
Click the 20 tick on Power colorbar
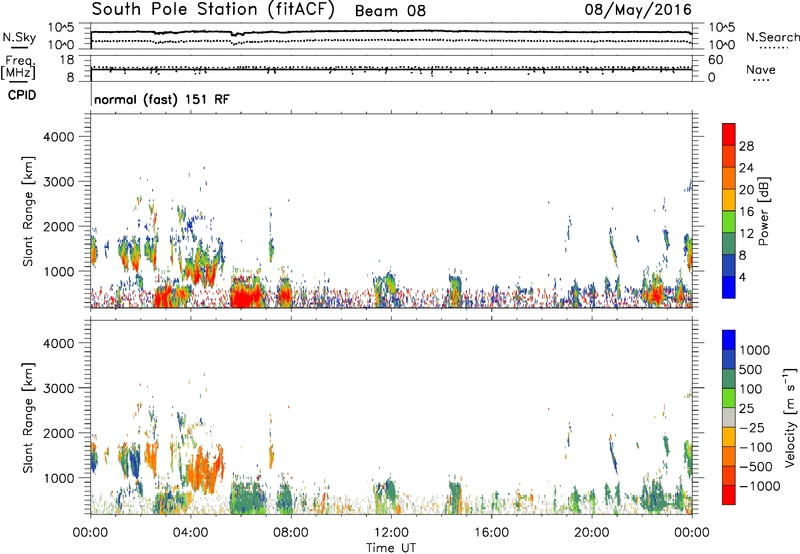tap(746, 190)
